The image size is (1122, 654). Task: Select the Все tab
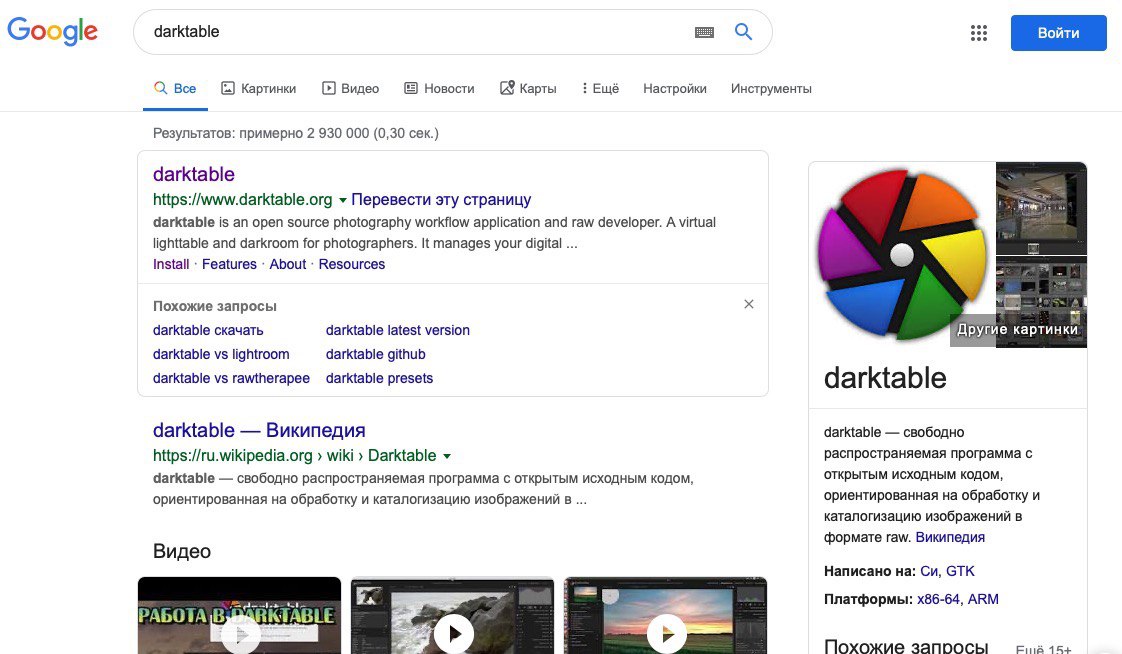[175, 89]
